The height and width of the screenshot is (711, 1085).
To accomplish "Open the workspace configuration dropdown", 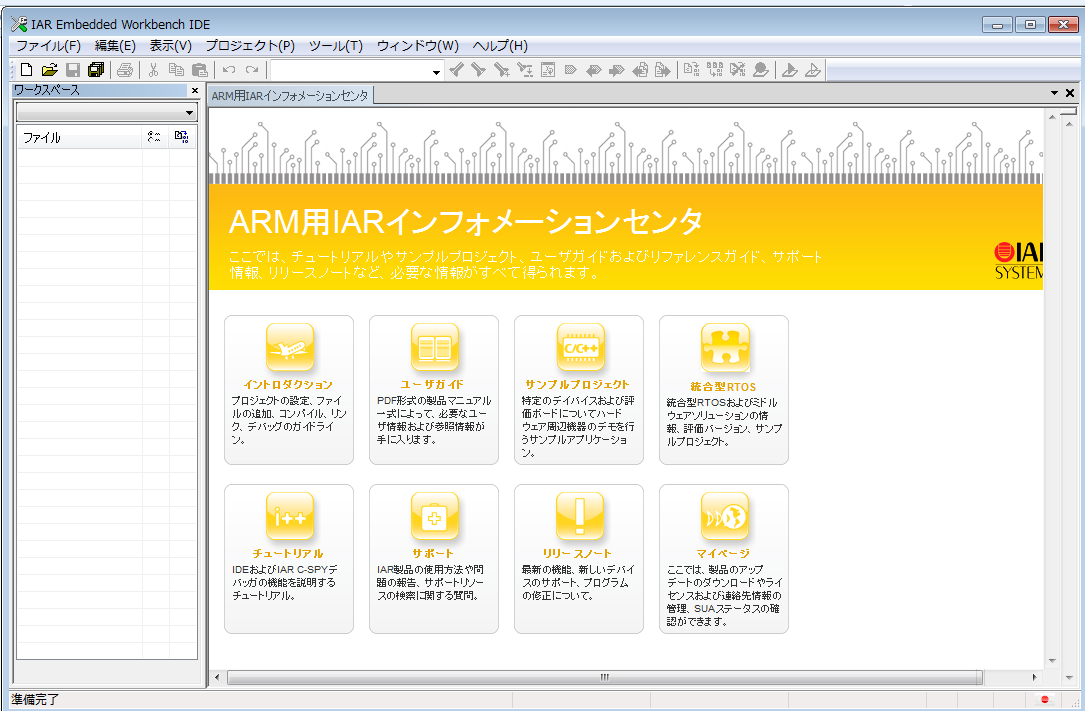I will coord(188,112).
